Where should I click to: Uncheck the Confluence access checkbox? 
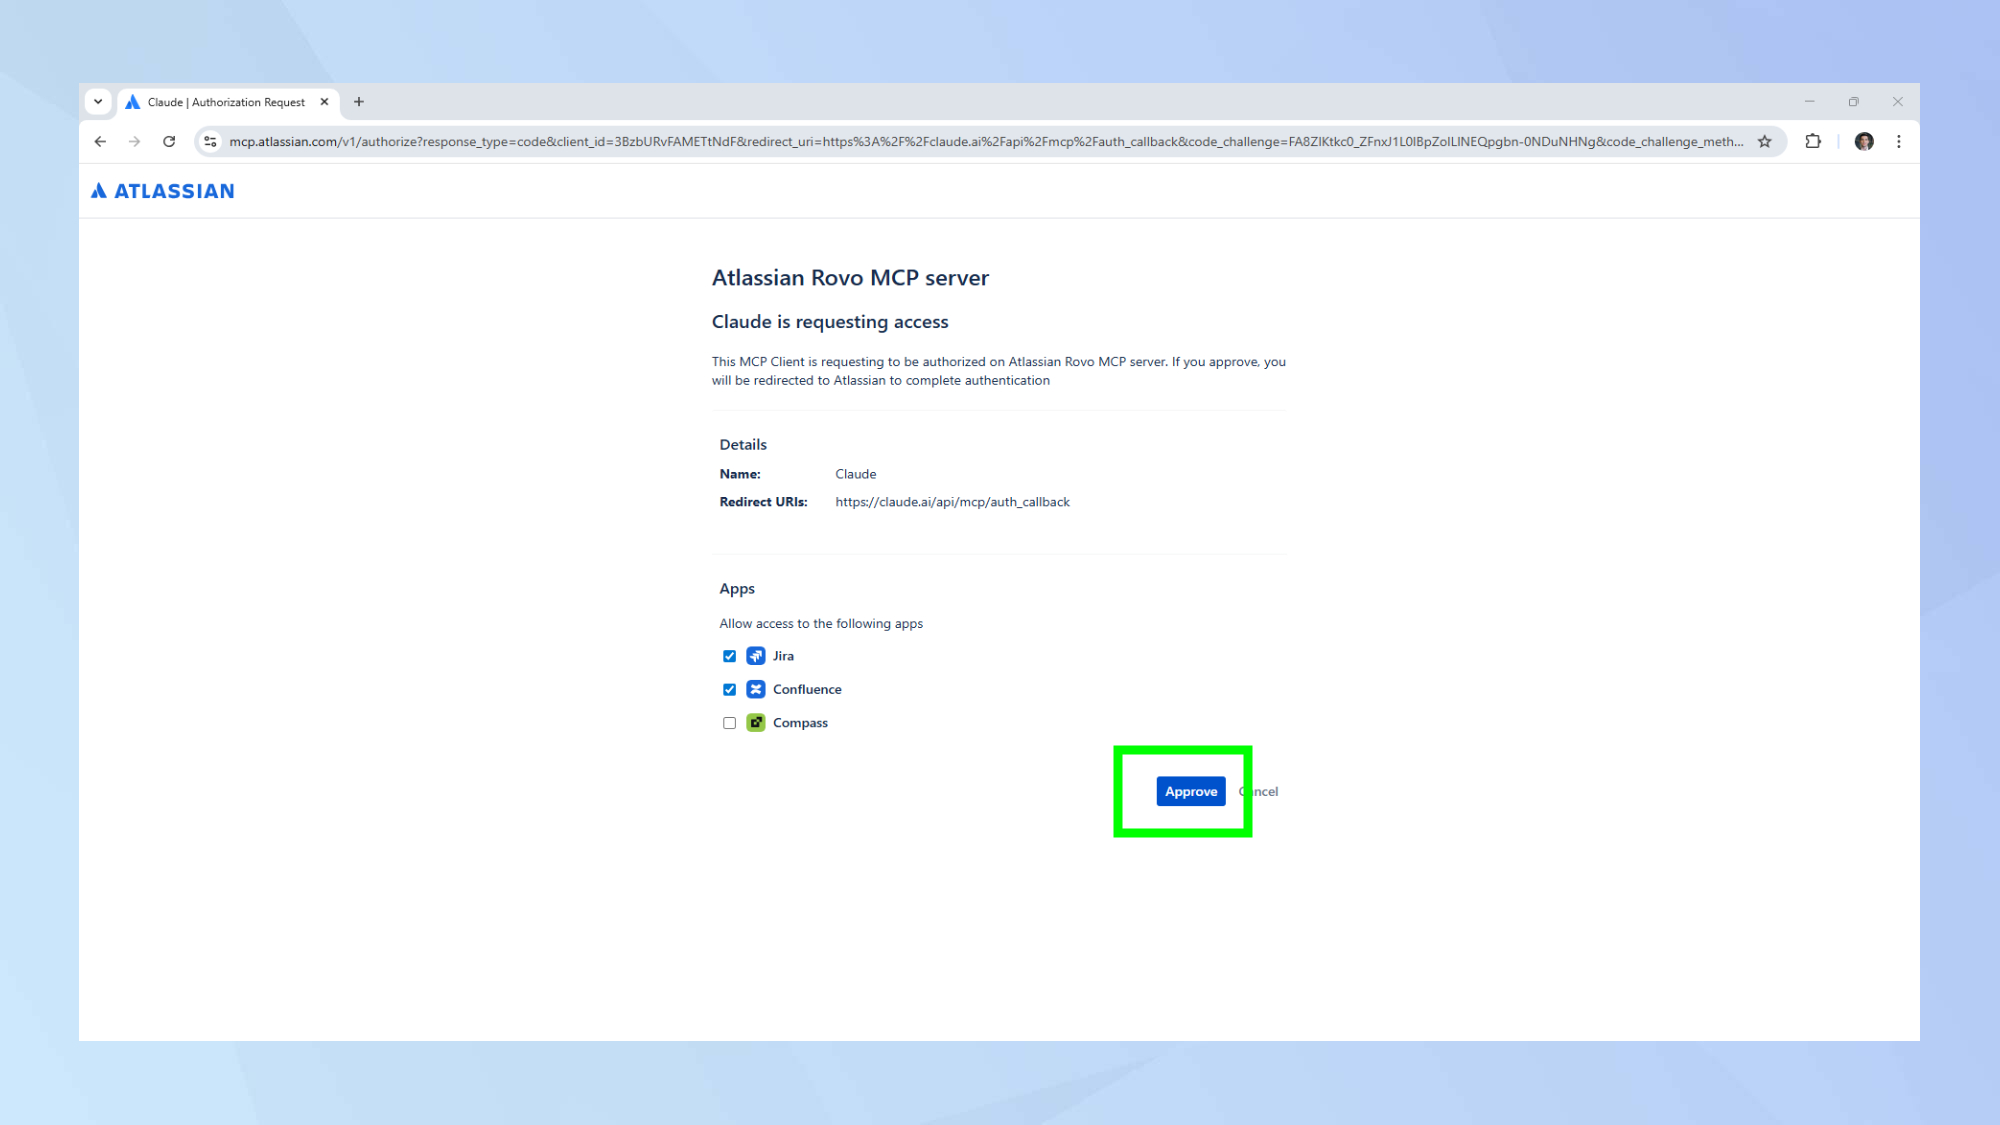(729, 690)
